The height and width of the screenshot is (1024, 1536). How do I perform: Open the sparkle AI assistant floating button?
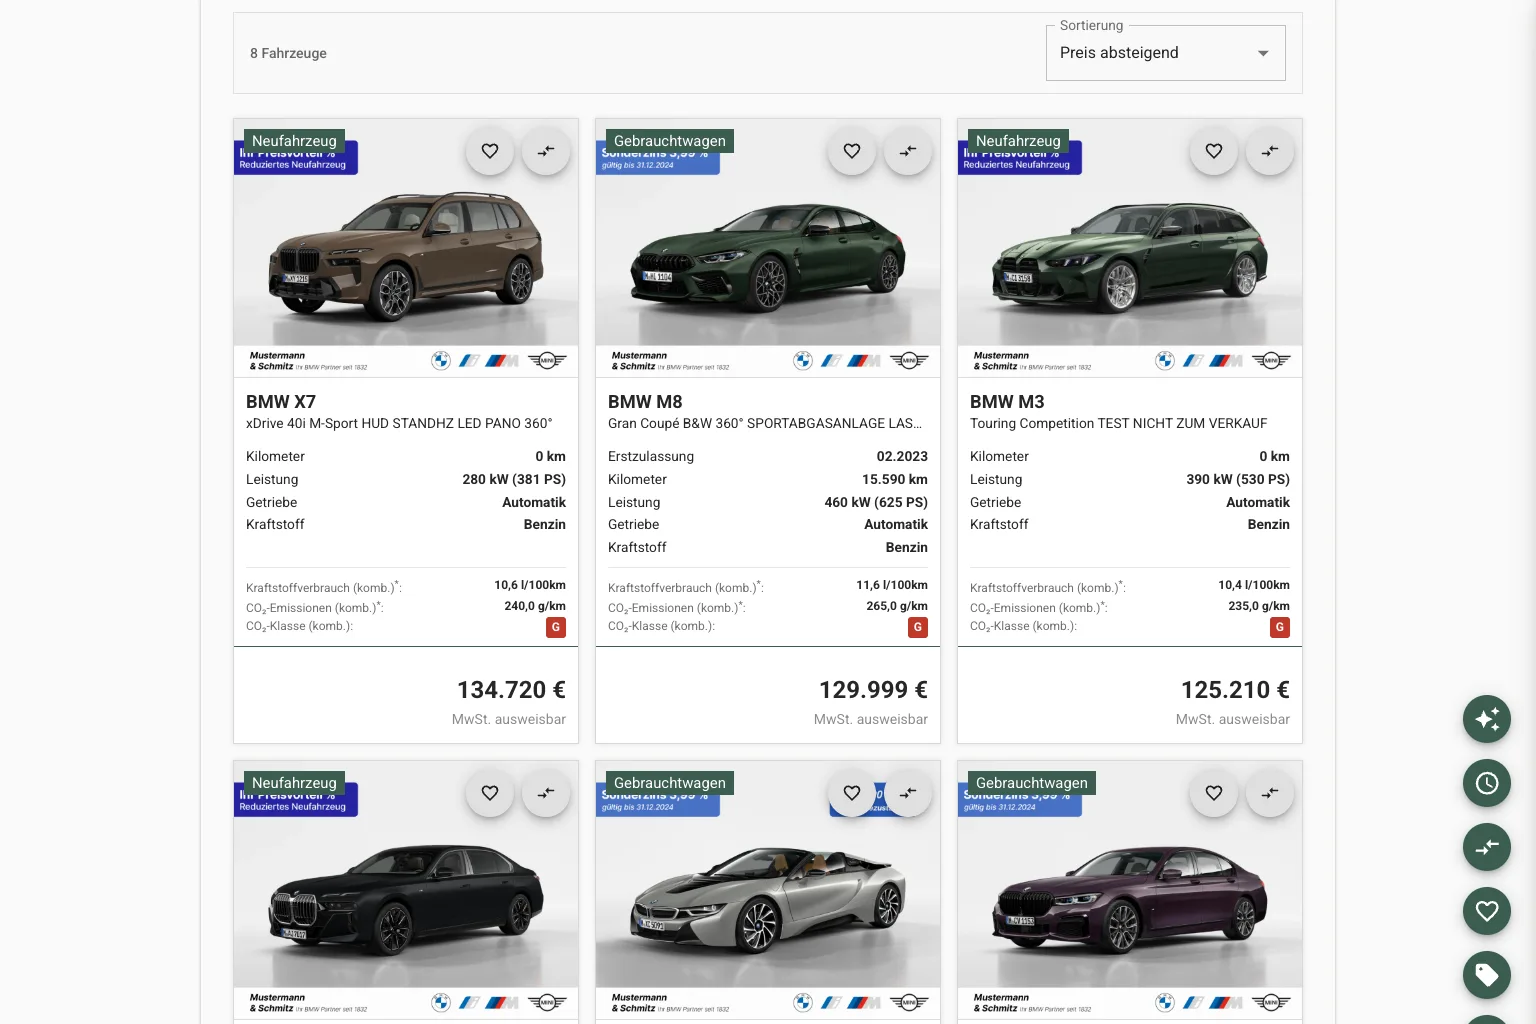tap(1487, 719)
